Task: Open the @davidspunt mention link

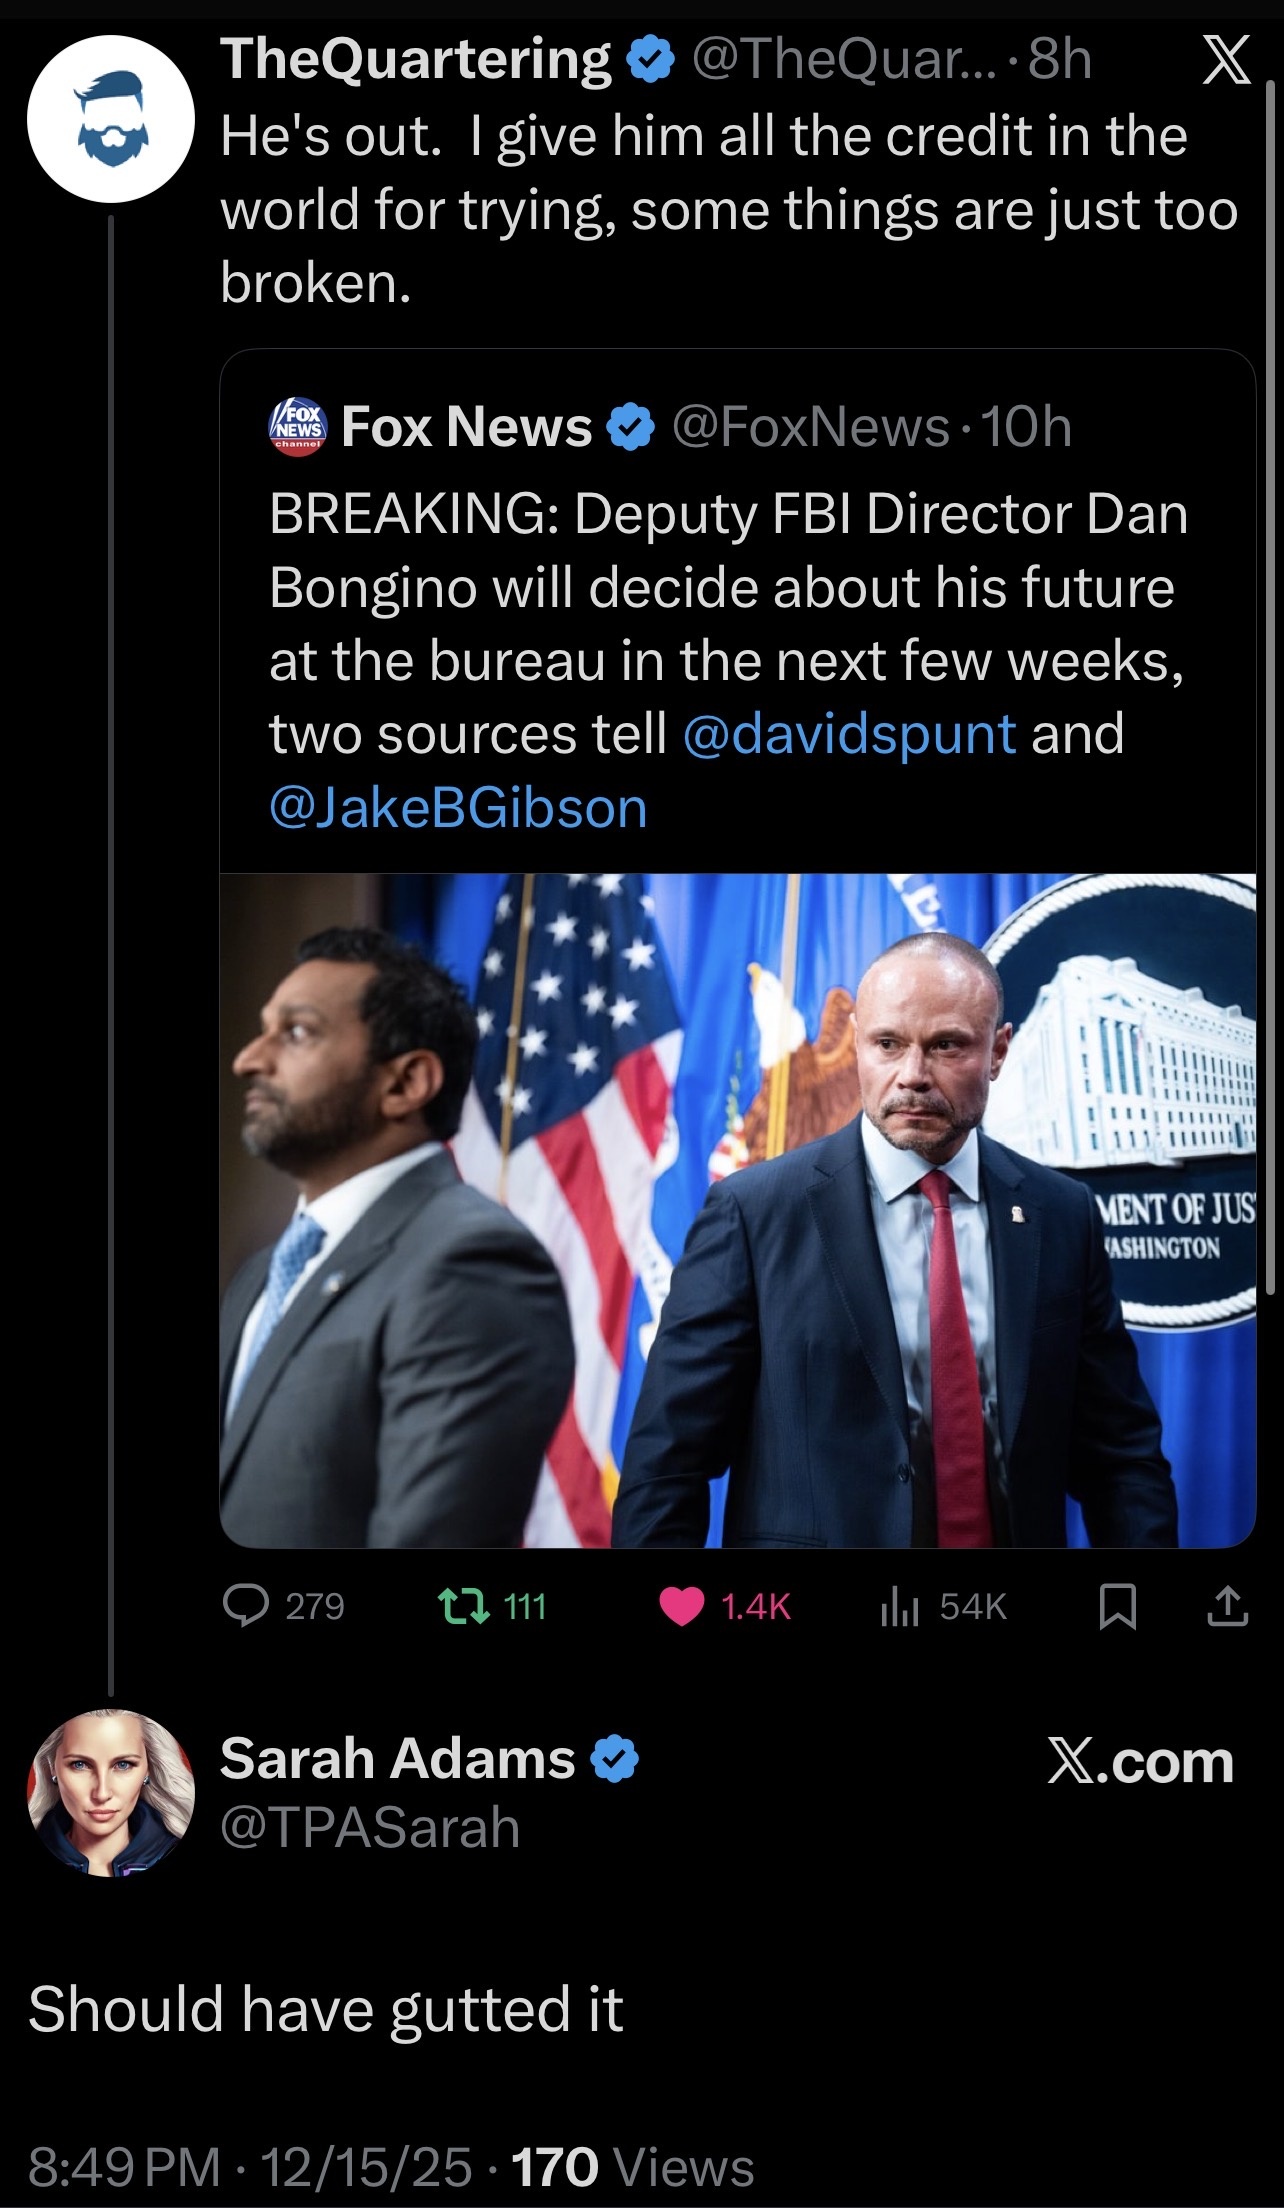Action: (849, 734)
